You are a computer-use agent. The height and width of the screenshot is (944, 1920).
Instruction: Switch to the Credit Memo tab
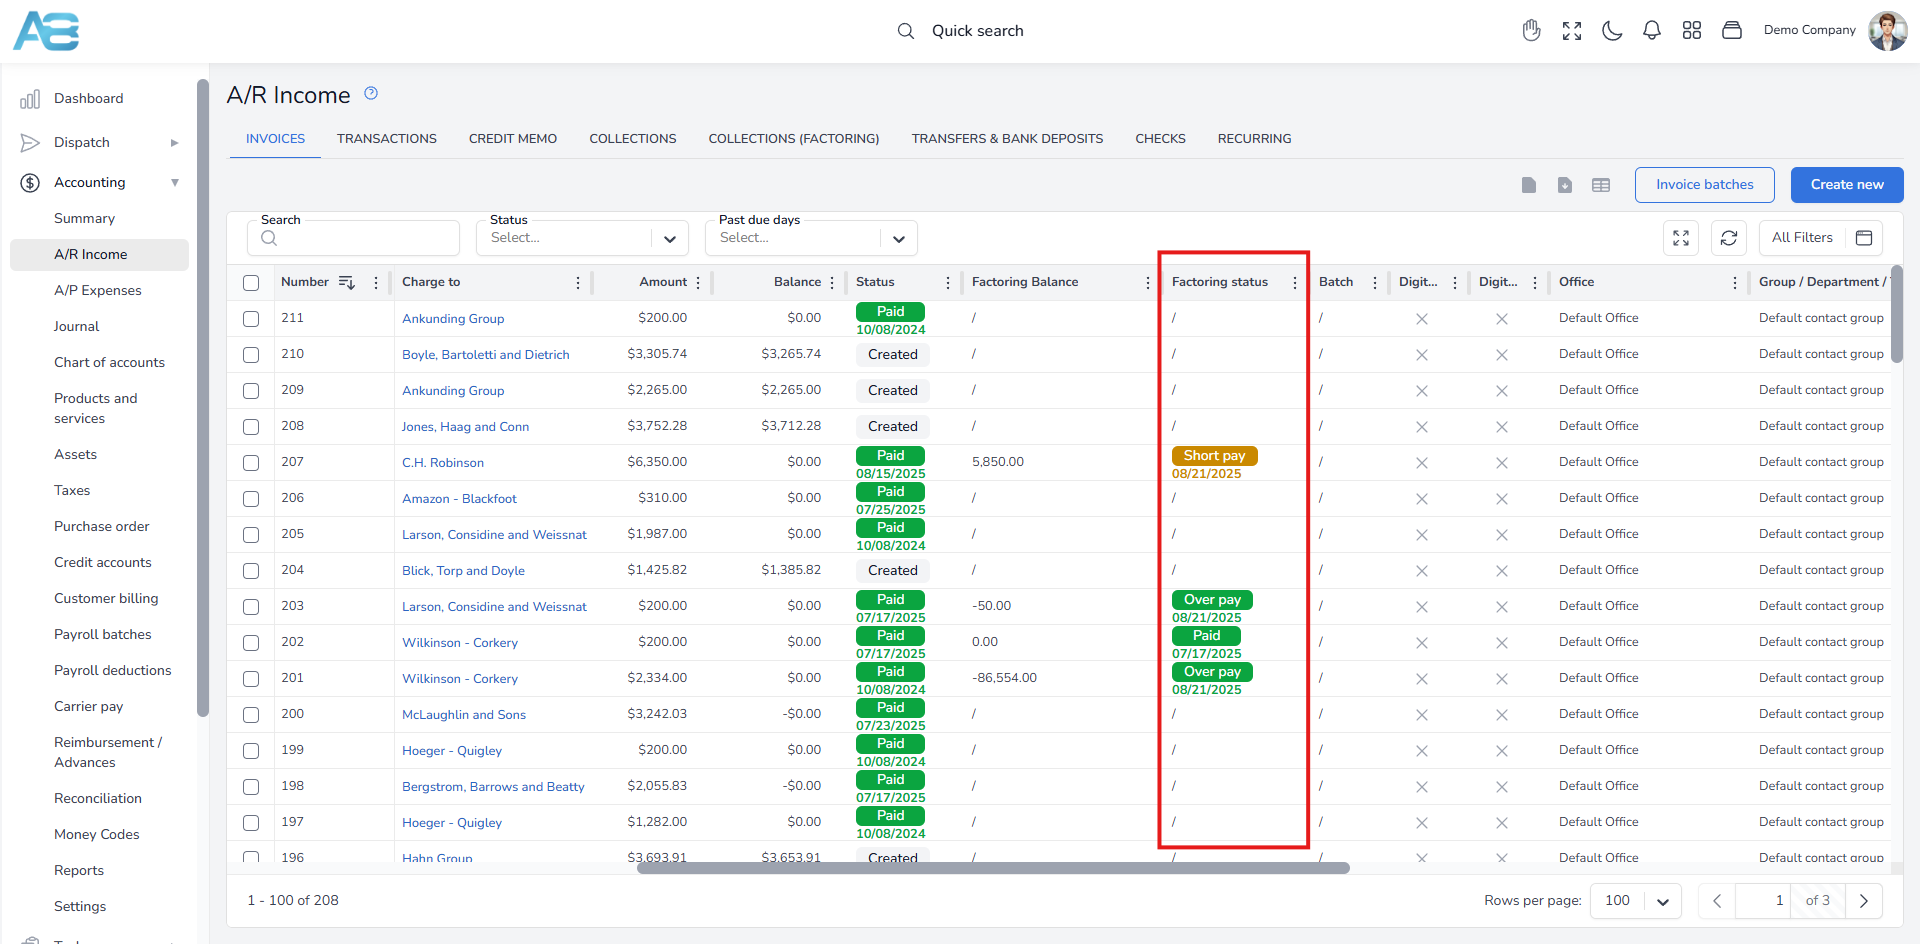pos(513,139)
